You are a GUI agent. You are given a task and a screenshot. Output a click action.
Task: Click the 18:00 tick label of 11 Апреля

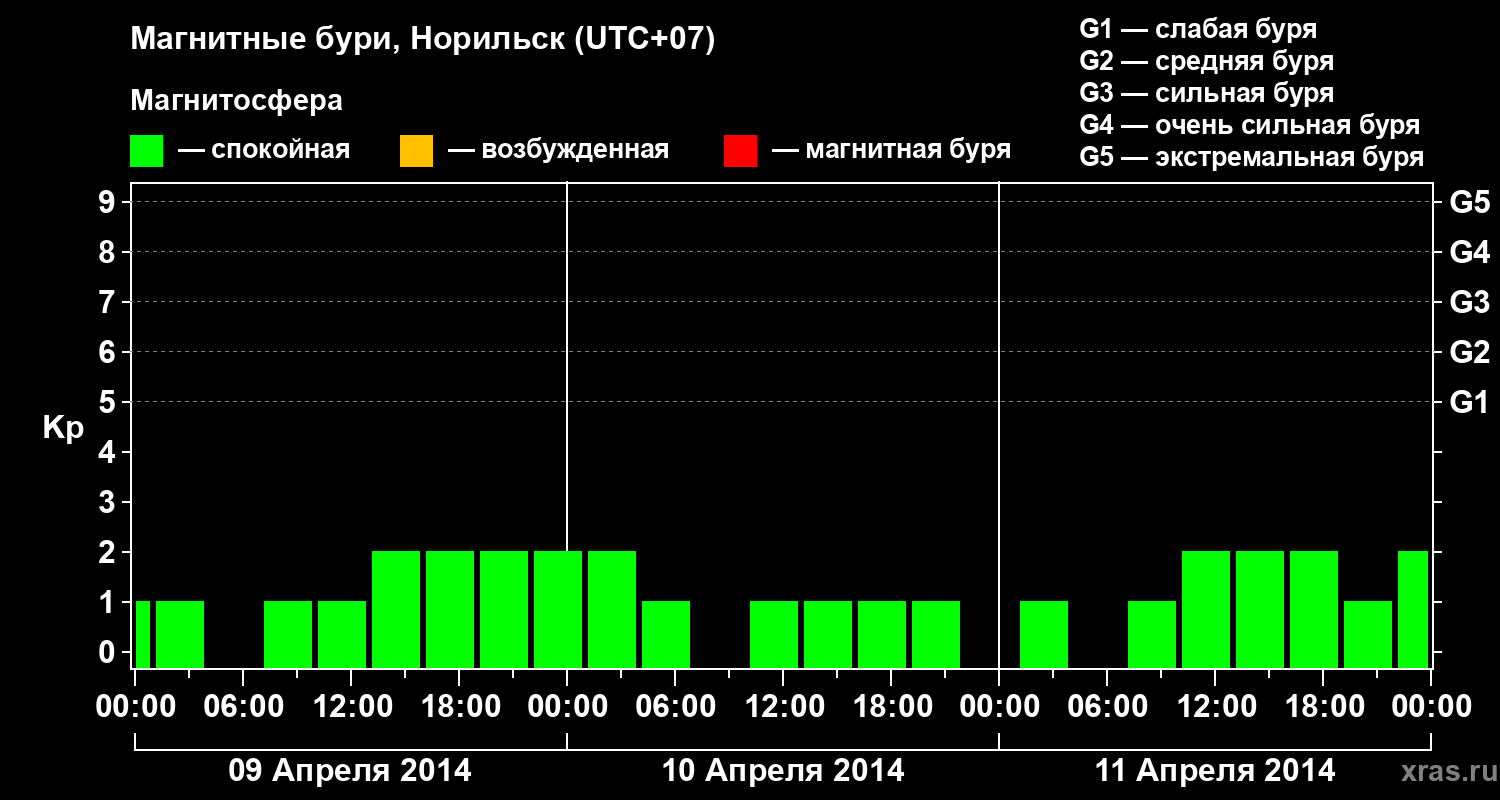click(x=1323, y=707)
